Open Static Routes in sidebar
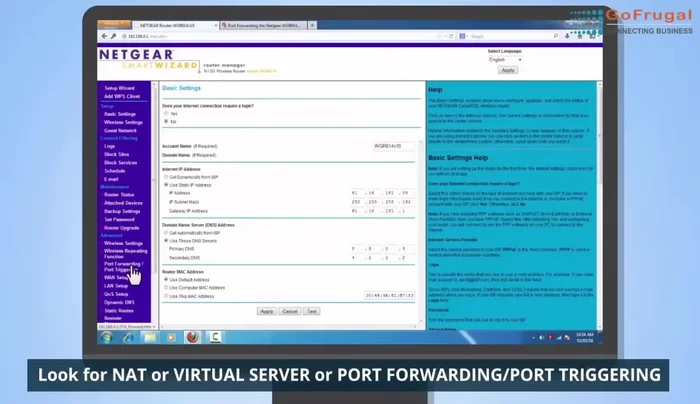700x404 pixels. 119,311
